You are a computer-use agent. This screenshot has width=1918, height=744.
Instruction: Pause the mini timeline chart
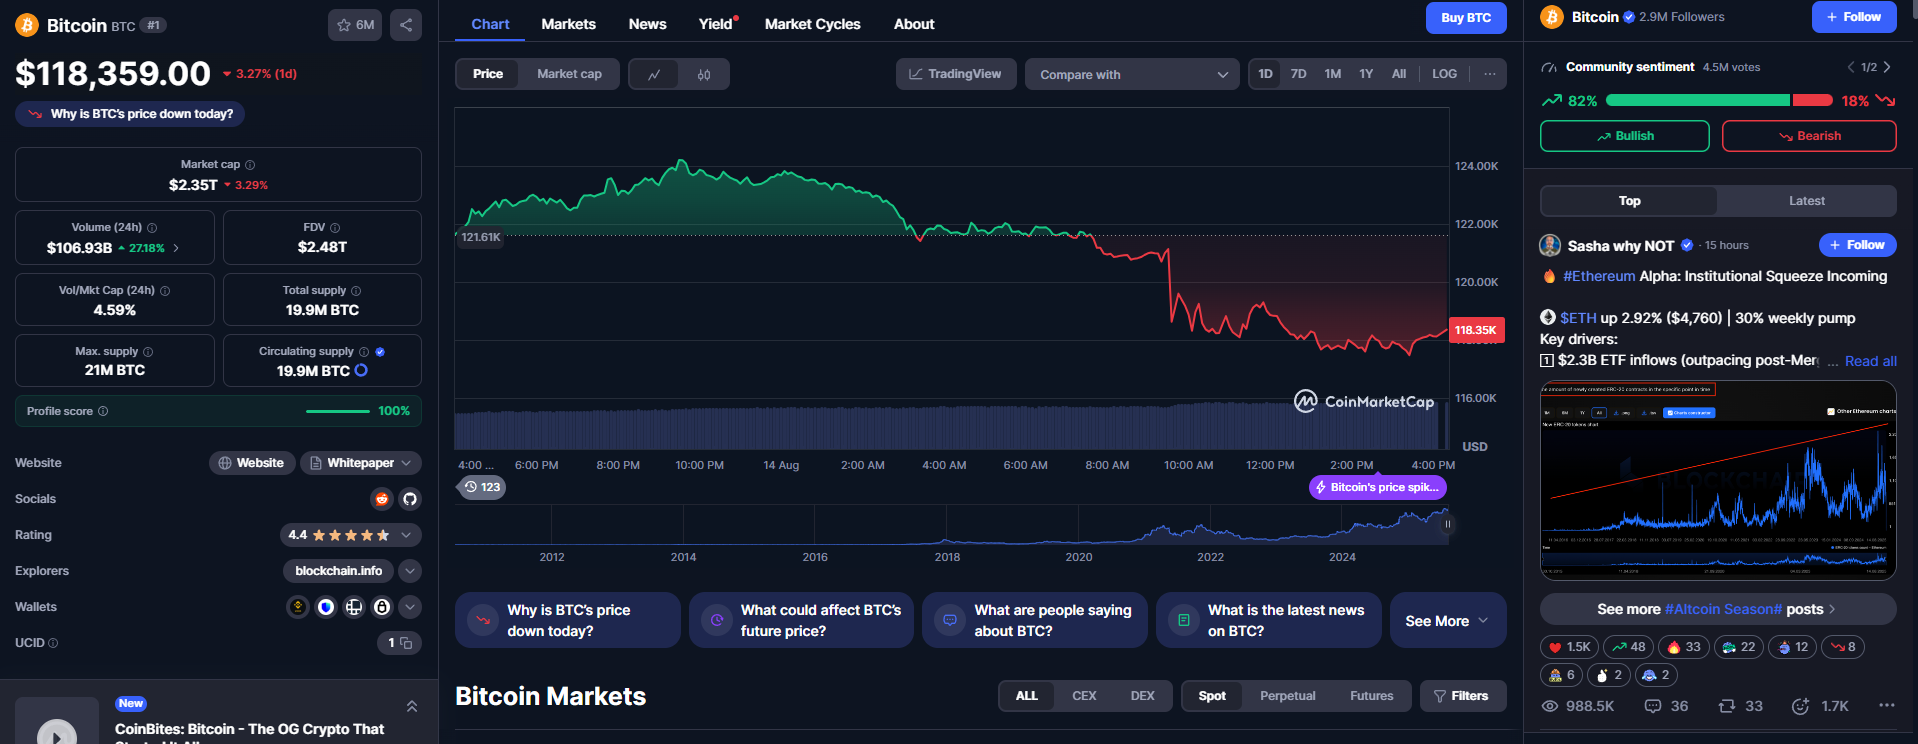coord(1447,524)
